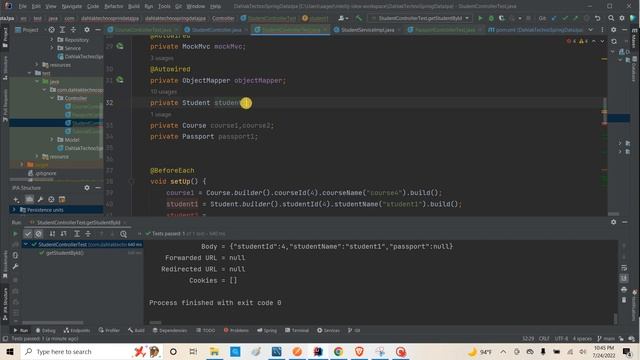Open test history clock-search icon
Image resolution: width=640 pixels, height=360 pixels.
tap(123, 234)
